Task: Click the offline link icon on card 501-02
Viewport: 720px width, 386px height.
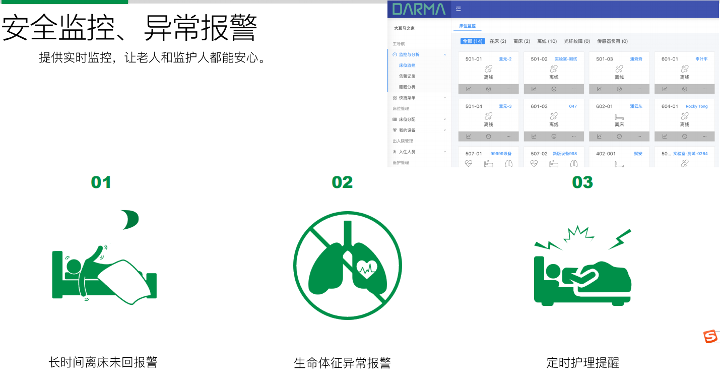Action: tap(554, 69)
